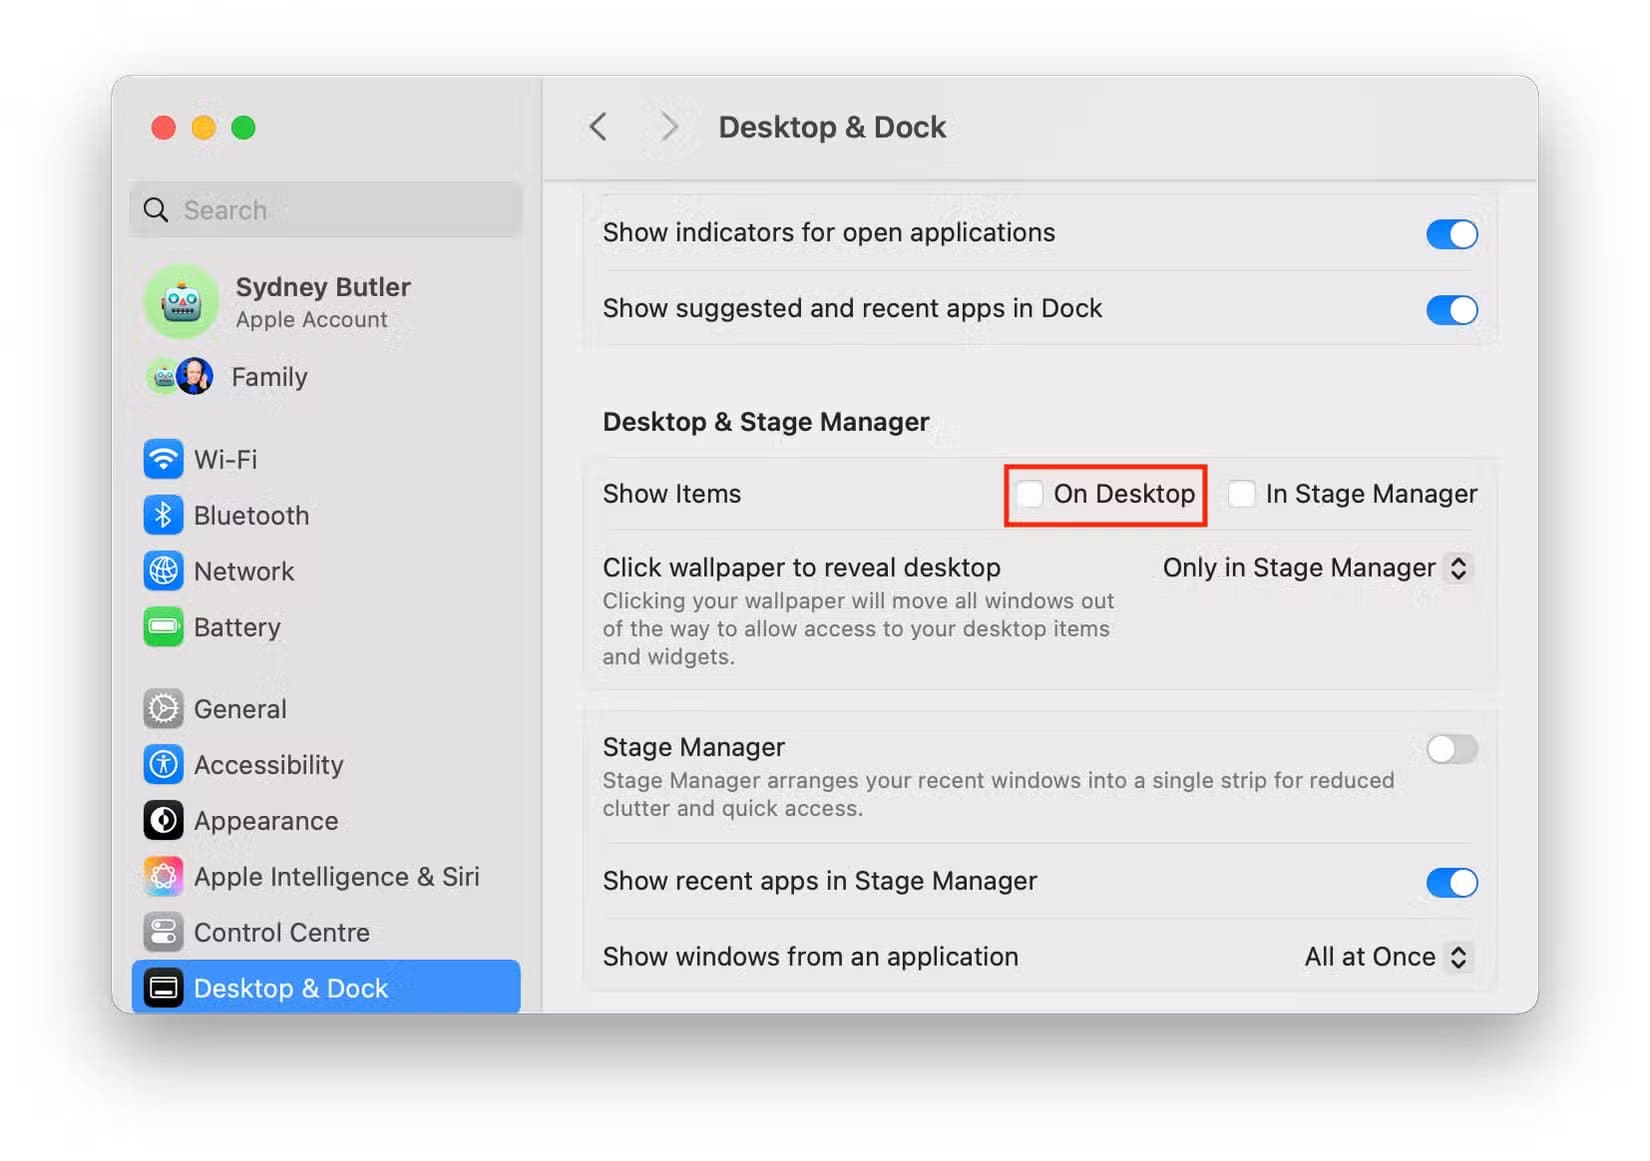The height and width of the screenshot is (1161, 1650).
Task: Open the Only in Stage Manager dropdown
Action: click(1315, 568)
